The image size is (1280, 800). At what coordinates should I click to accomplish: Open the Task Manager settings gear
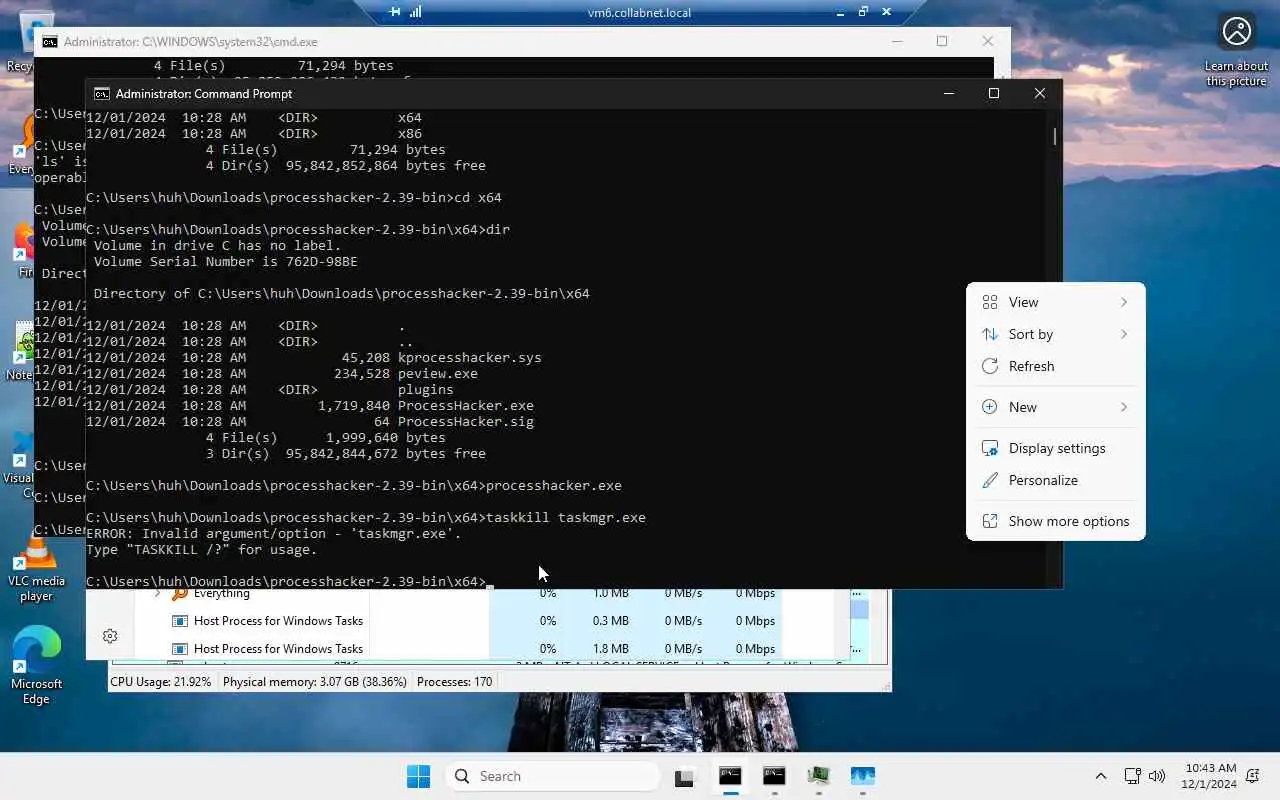tap(110, 636)
